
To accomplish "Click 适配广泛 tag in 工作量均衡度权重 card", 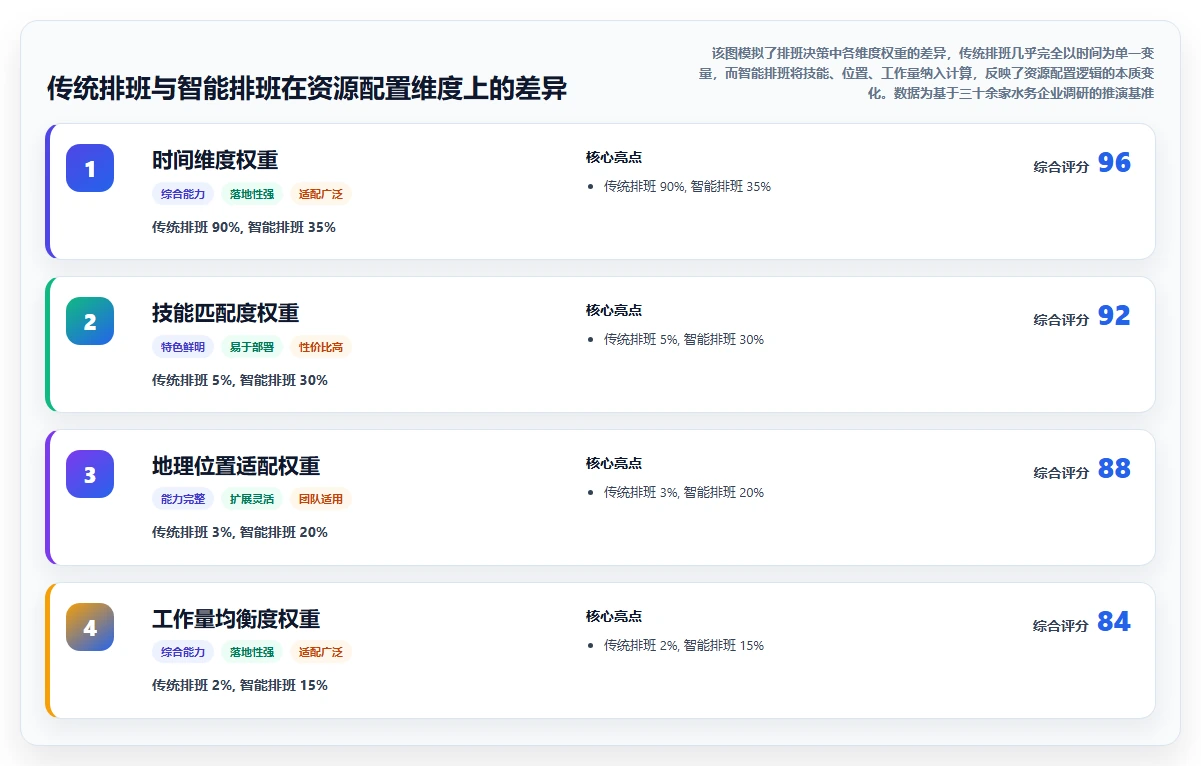I will (321, 652).
